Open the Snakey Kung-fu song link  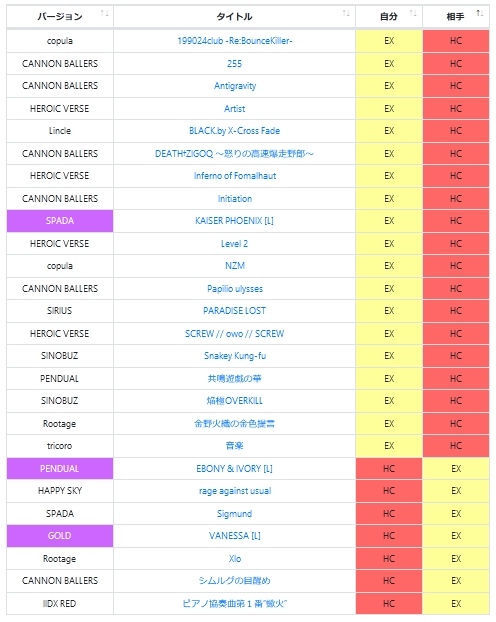[x=235, y=356]
